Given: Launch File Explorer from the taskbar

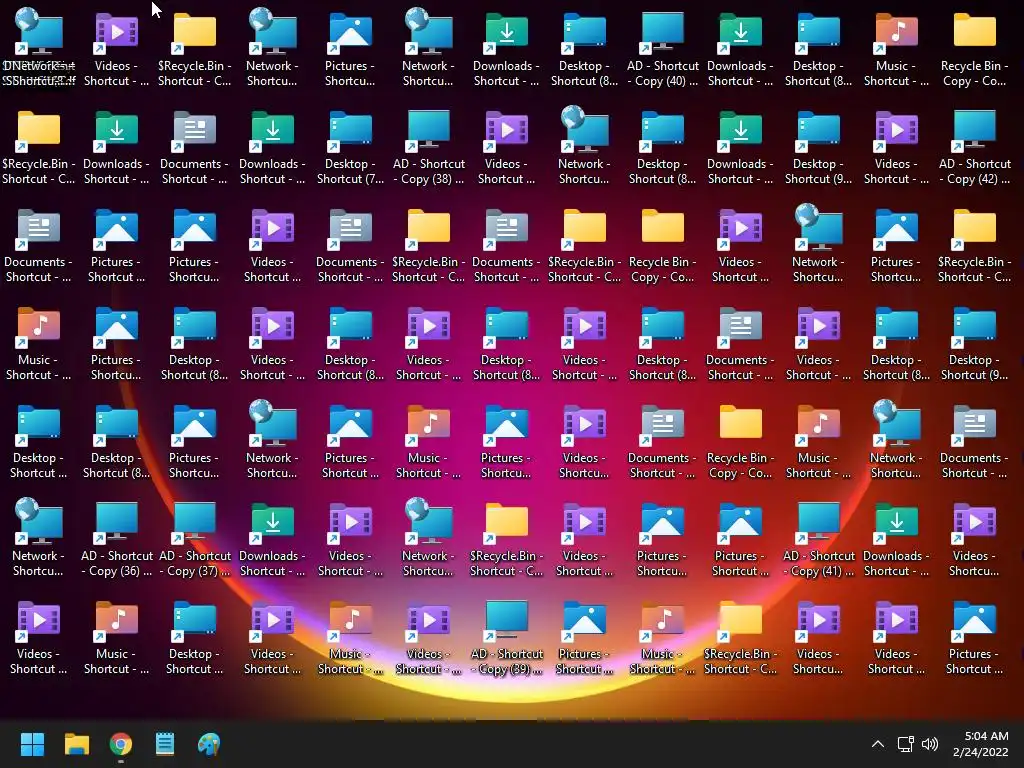Looking at the screenshot, I should coord(76,744).
